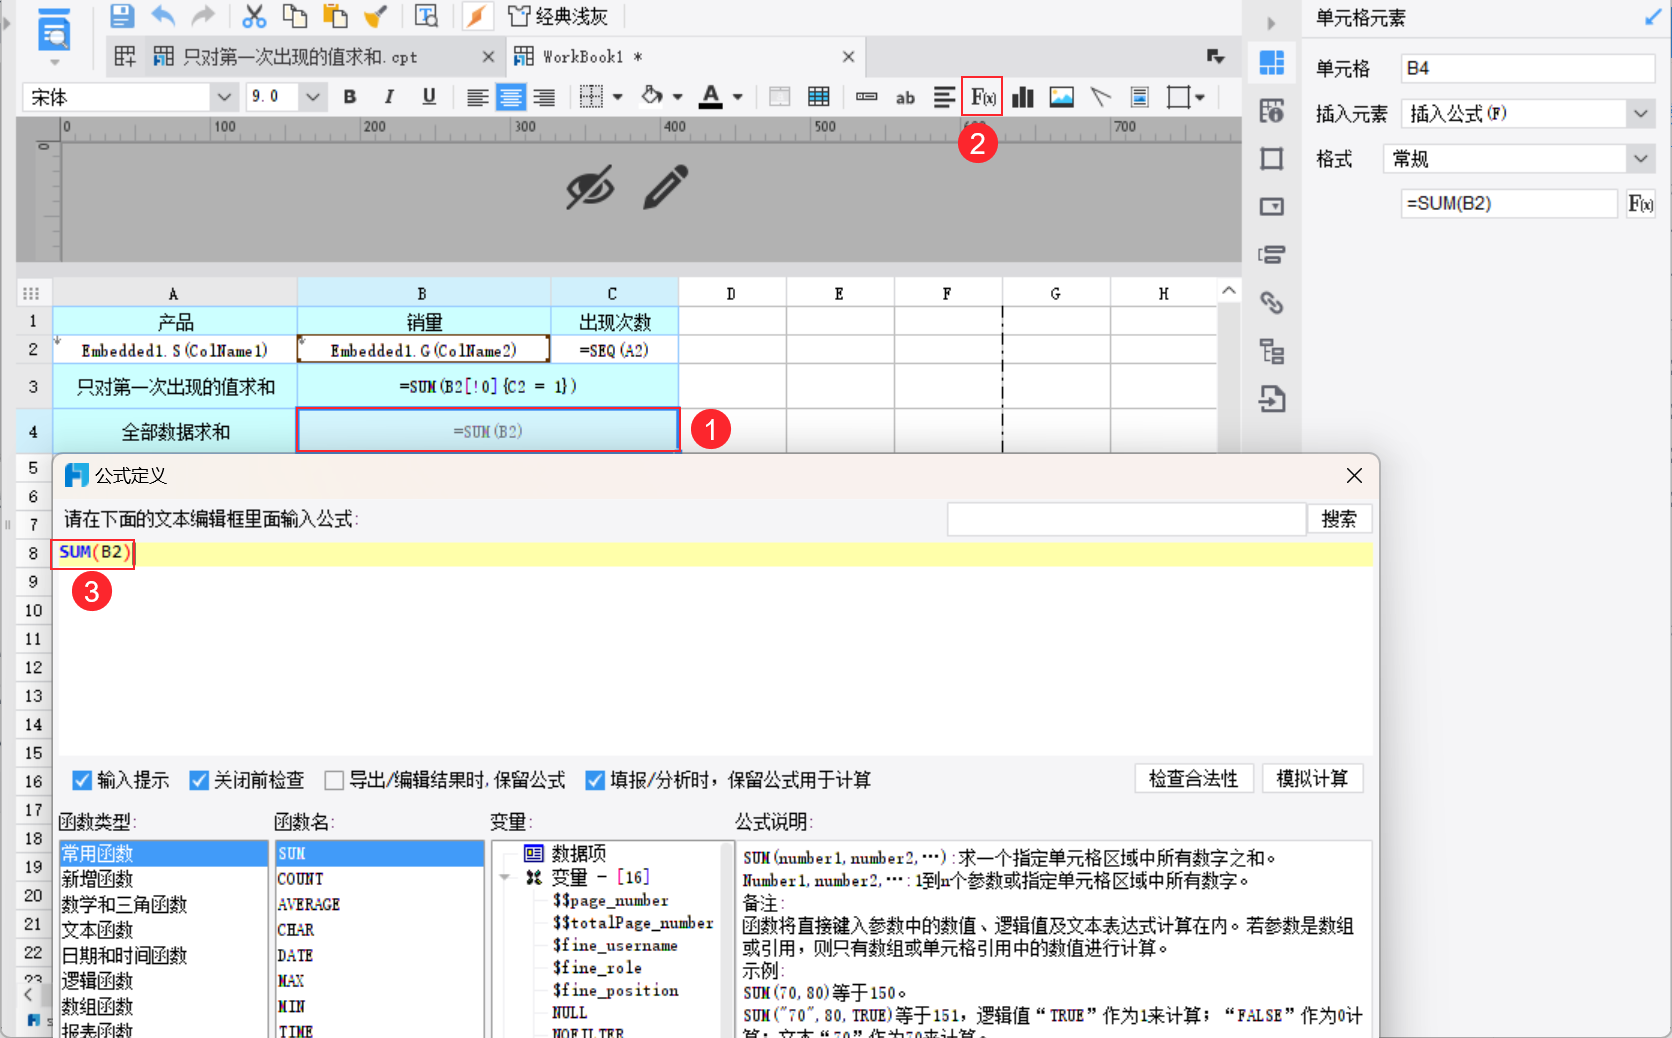Click the pencil edit icon in gray area
This screenshot has width=1672, height=1038.
coord(665,187)
